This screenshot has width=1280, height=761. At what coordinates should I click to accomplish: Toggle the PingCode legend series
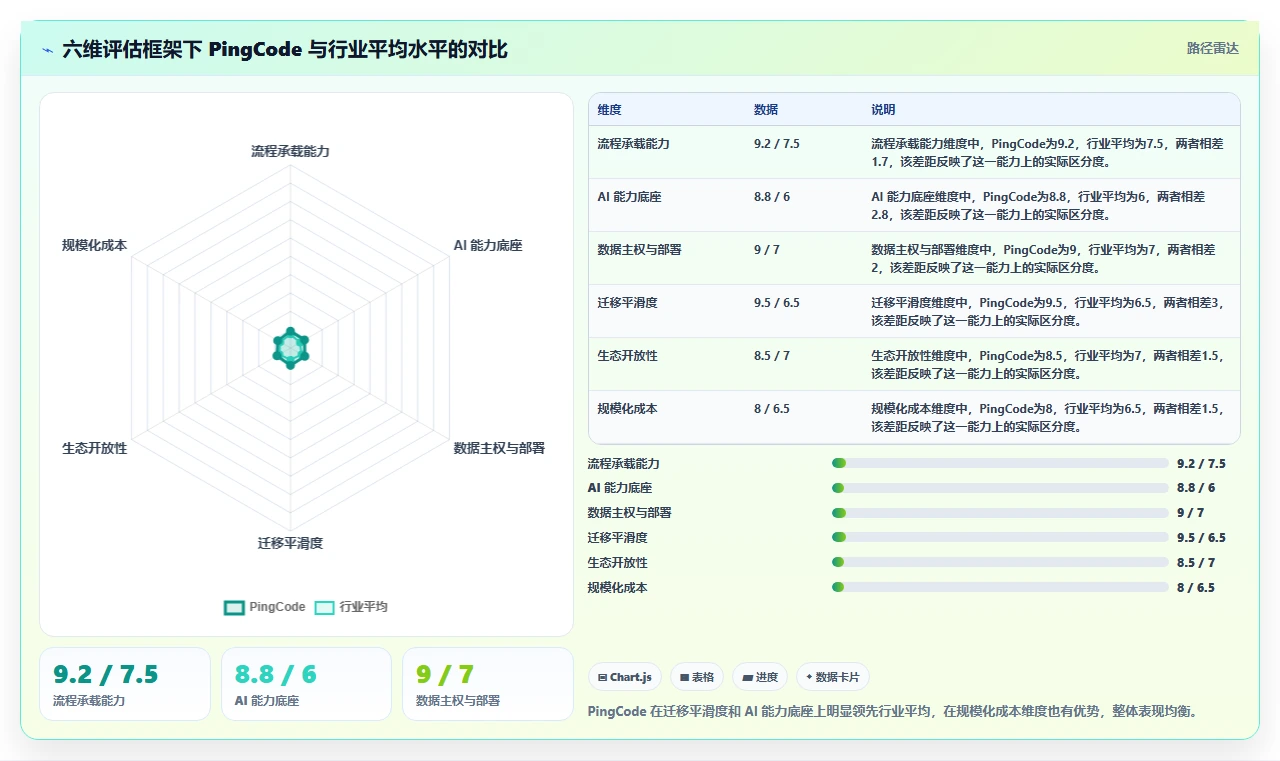pyautogui.click(x=265, y=607)
